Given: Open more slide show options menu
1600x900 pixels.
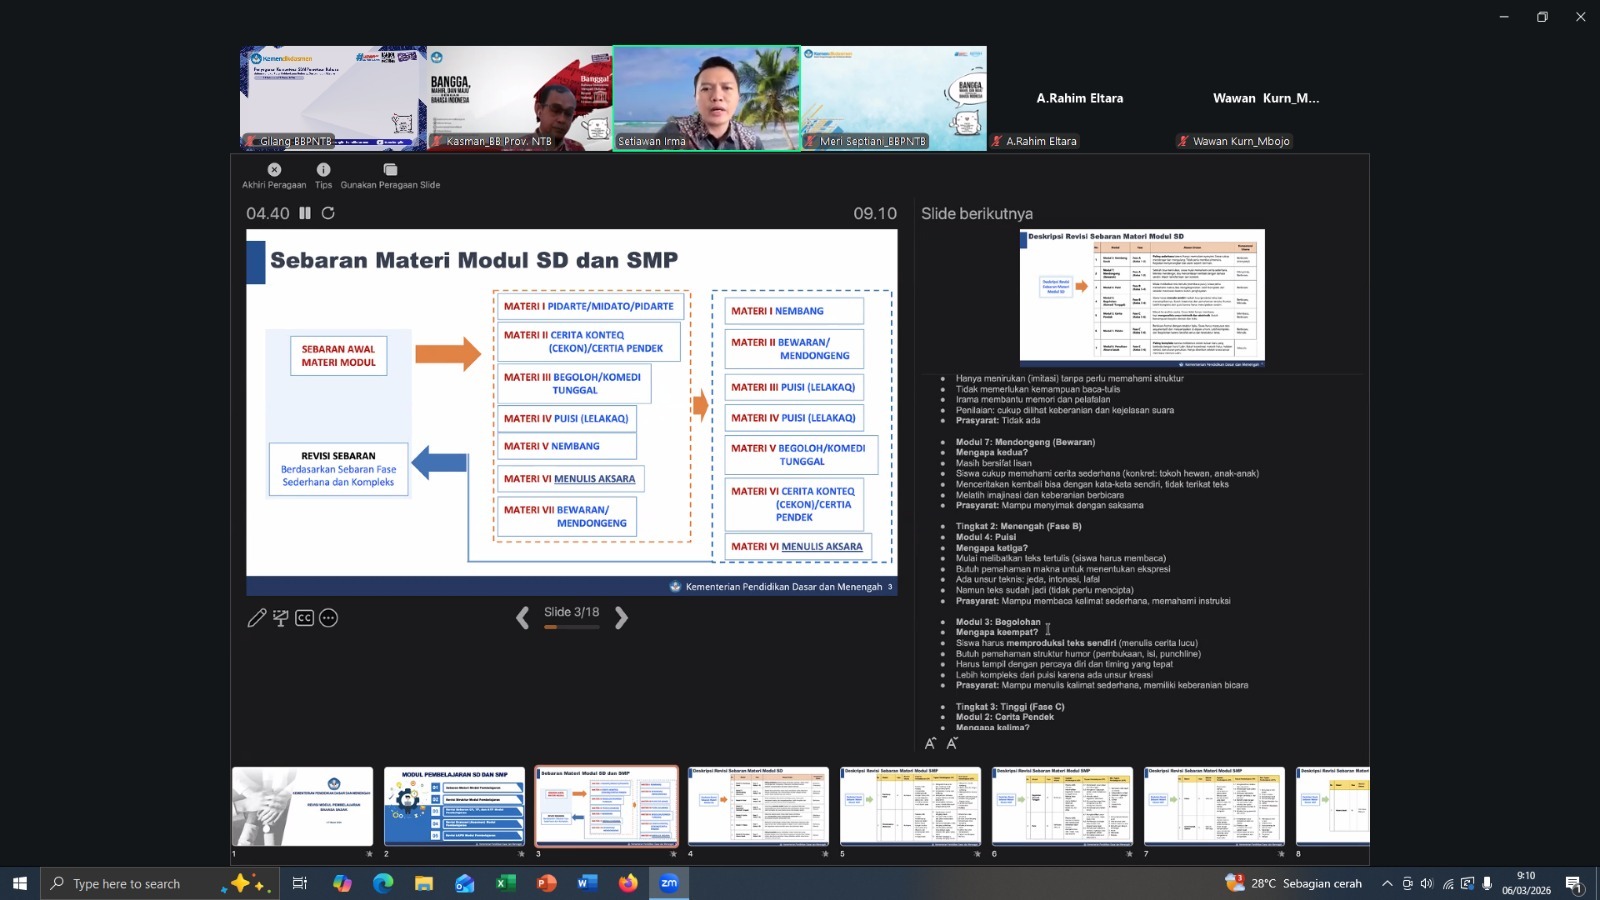Looking at the screenshot, I should pyautogui.click(x=328, y=618).
